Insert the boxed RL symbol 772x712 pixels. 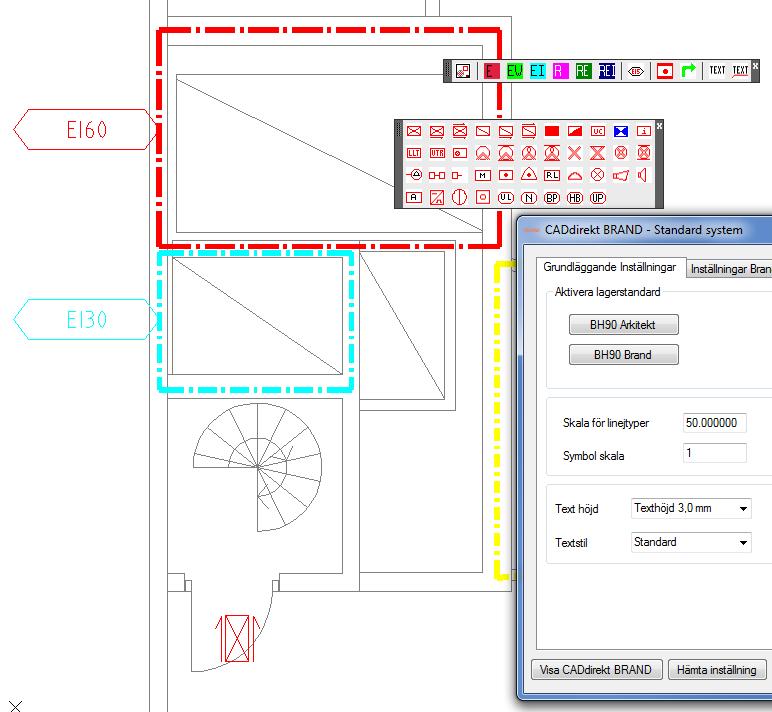[551, 175]
